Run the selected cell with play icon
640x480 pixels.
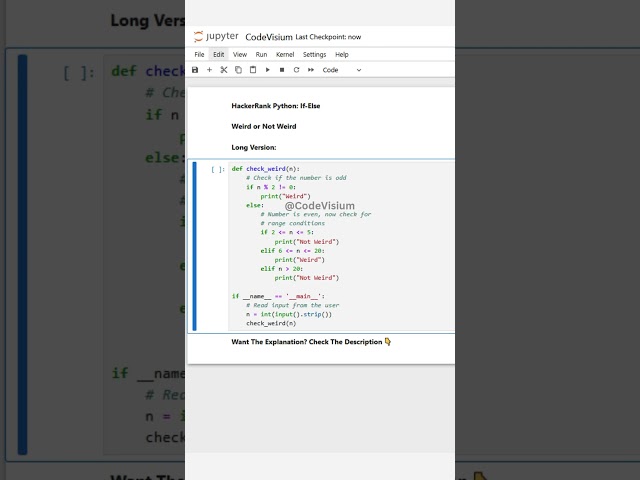pos(268,70)
